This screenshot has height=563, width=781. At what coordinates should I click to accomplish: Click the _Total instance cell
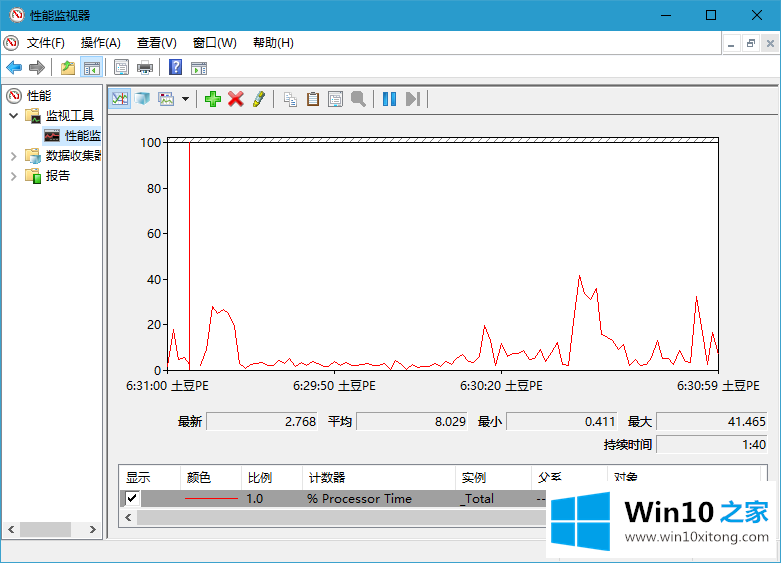(x=477, y=498)
